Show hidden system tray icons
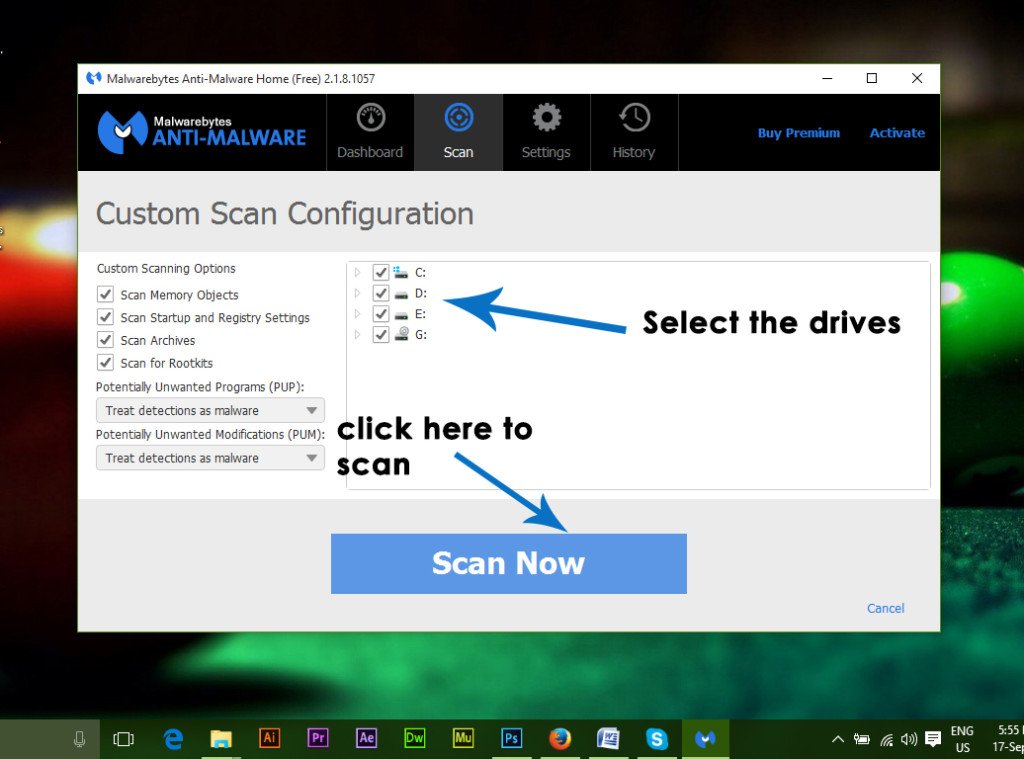1024x759 pixels. pos(838,739)
